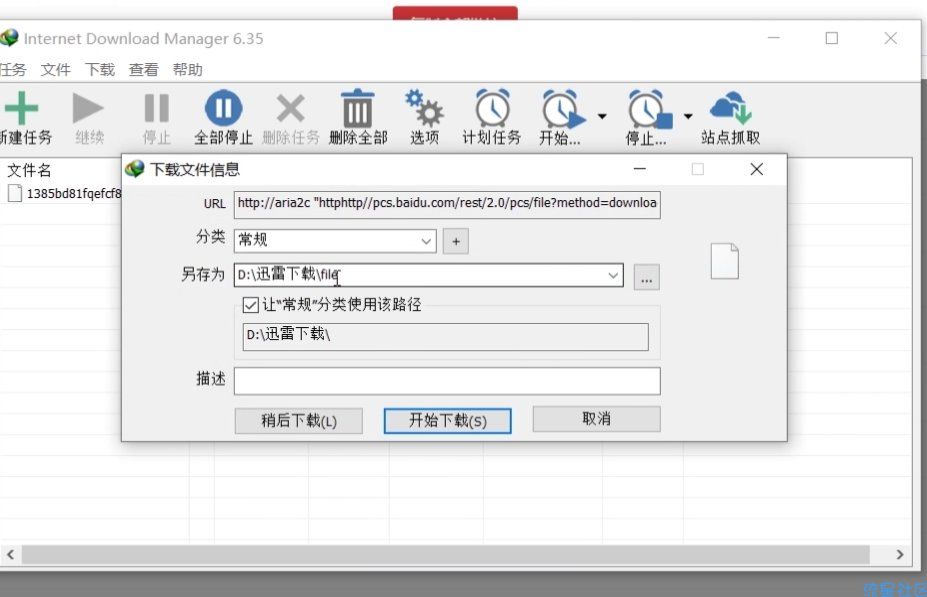Viewport: 927px width, 597px height.
Task: Click the 描述 description input field
Action: [447, 381]
